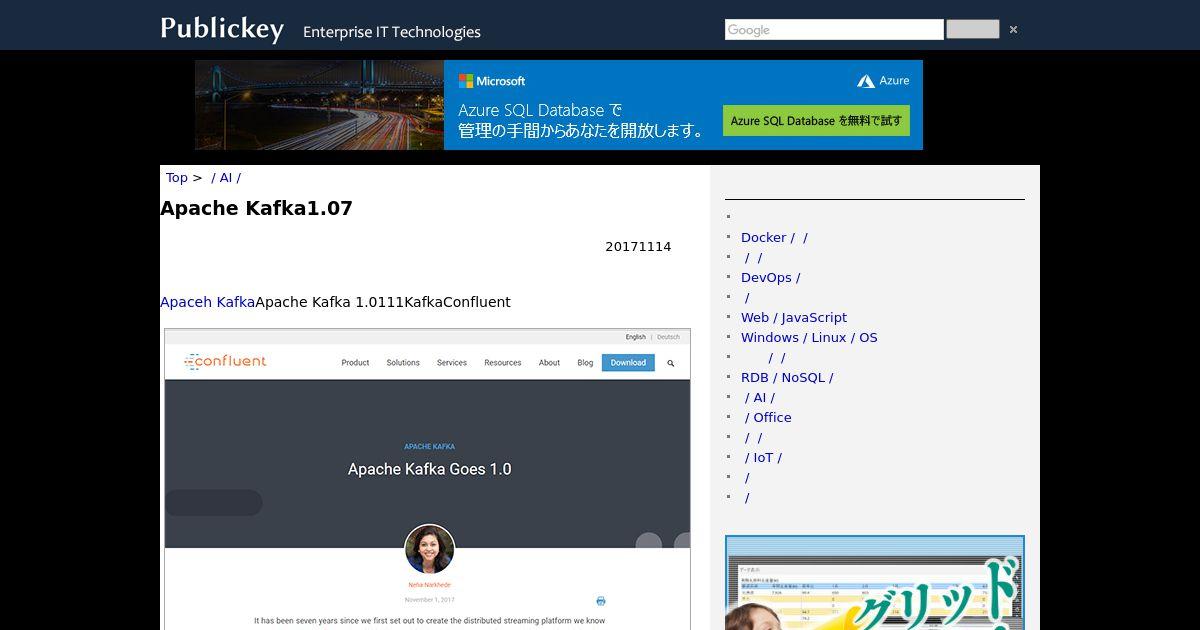Click the Confluent logo in screenshot
This screenshot has height=630, width=1200.
pos(226,362)
